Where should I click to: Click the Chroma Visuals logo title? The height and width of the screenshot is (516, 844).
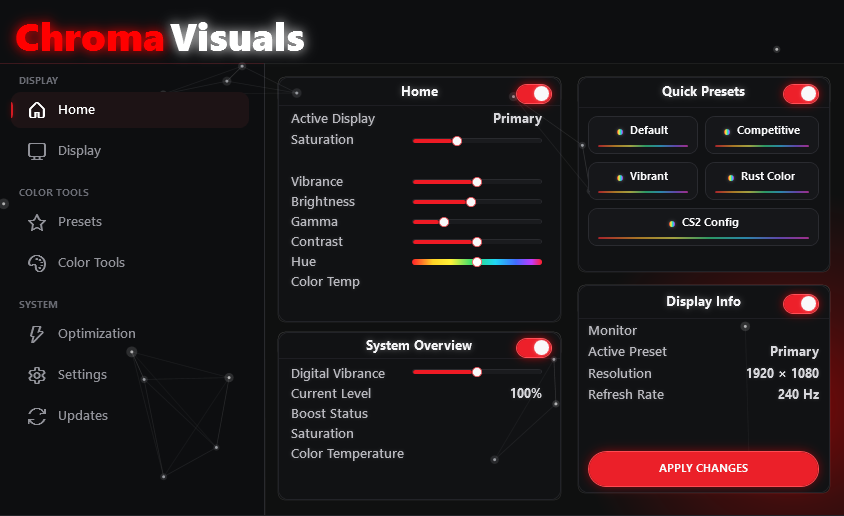[160, 37]
